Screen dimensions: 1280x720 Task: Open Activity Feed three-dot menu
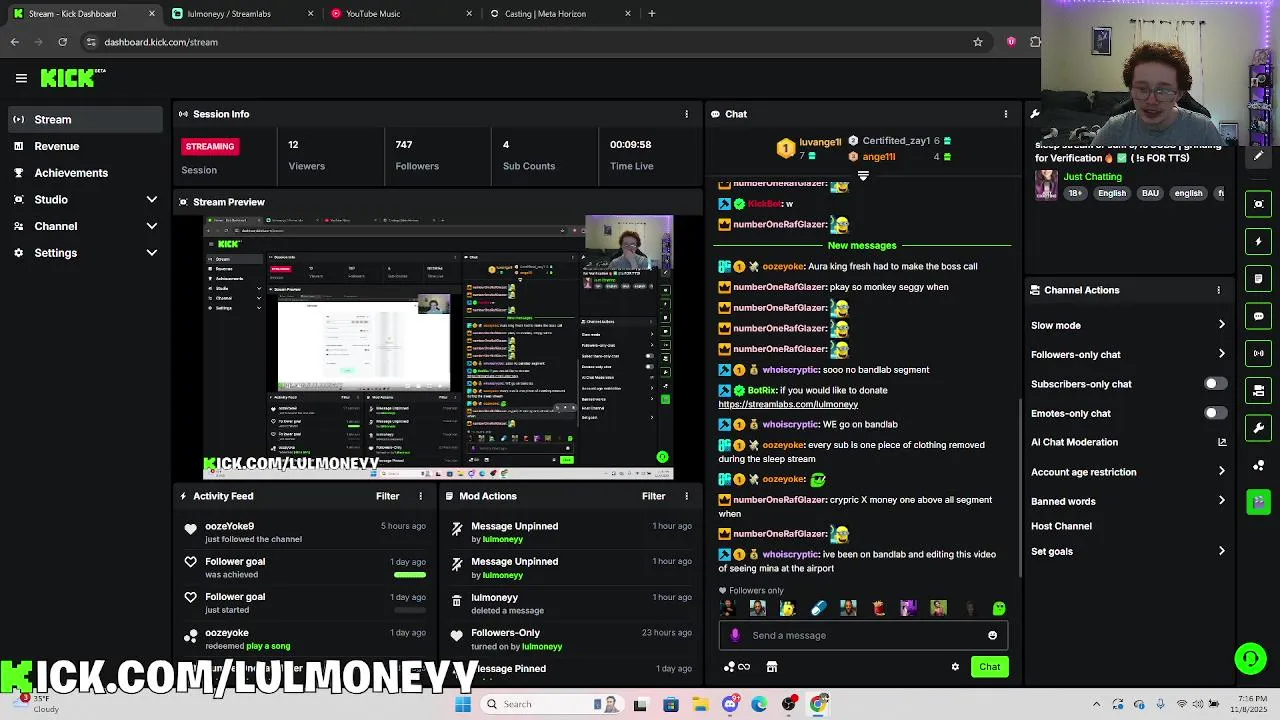click(420, 496)
